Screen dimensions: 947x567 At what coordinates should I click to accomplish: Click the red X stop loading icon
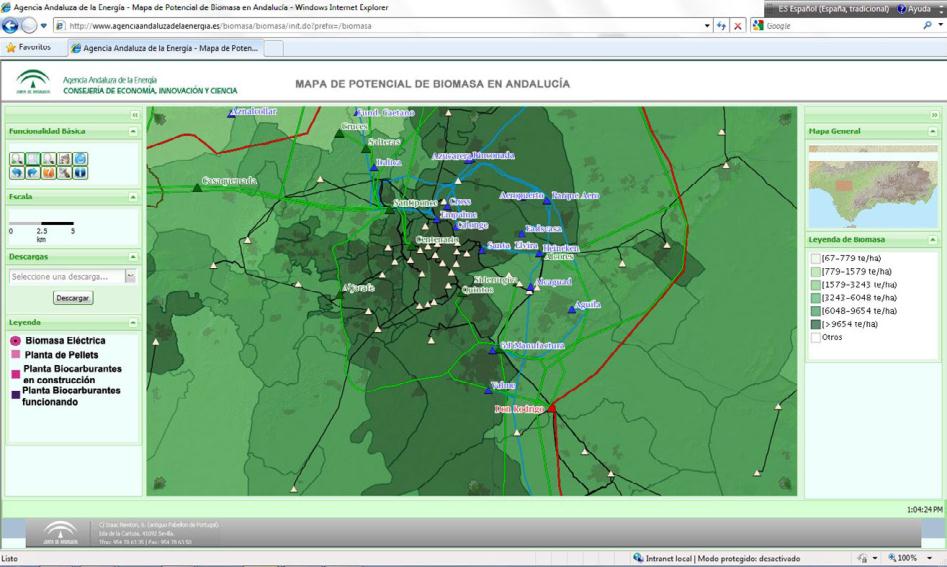(737, 26)
